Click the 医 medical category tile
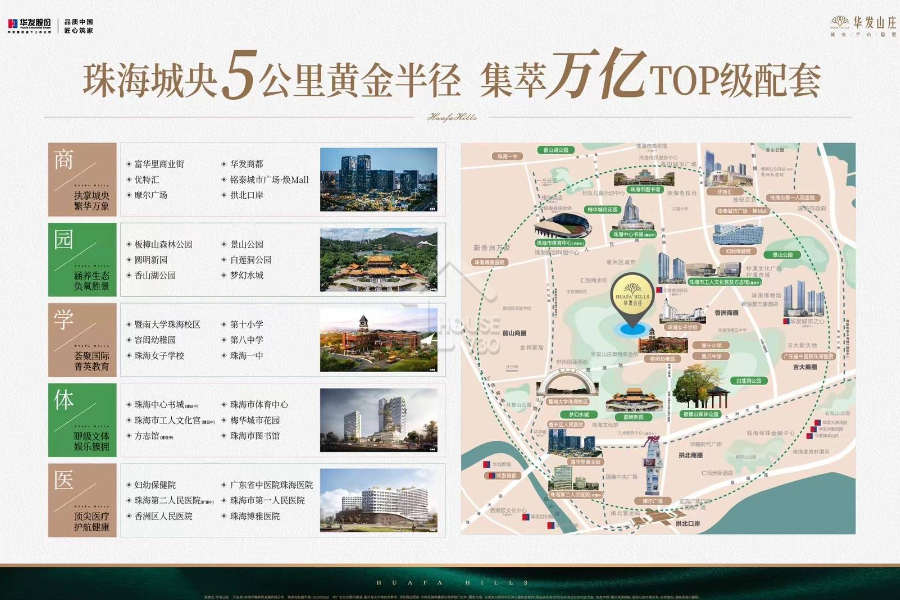The height and width of the screenshot is (600, 900). 82,501
